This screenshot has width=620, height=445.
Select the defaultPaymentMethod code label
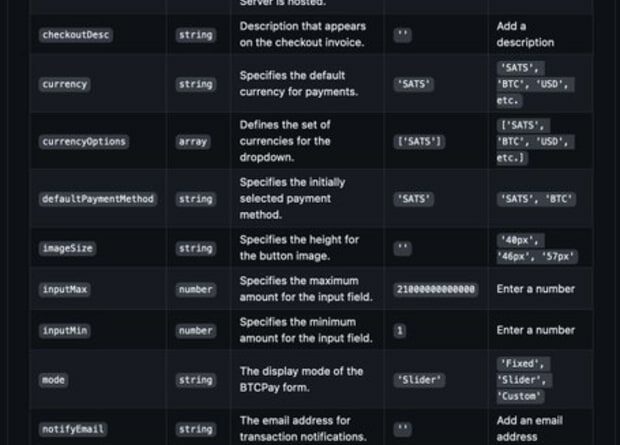click(x=98, y=199)
